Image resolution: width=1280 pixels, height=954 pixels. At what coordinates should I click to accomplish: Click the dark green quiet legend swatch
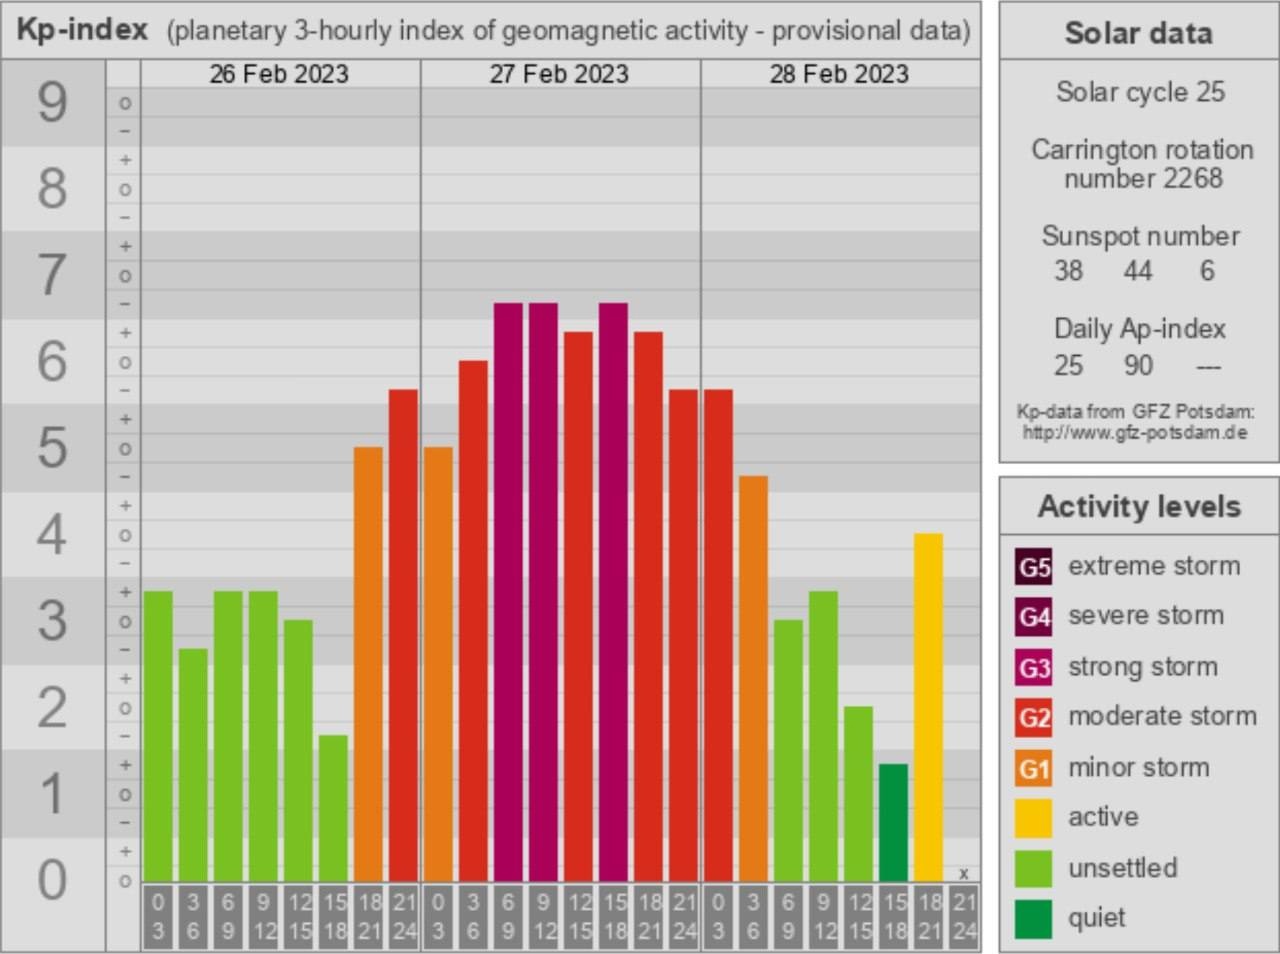coord(1034,919)
